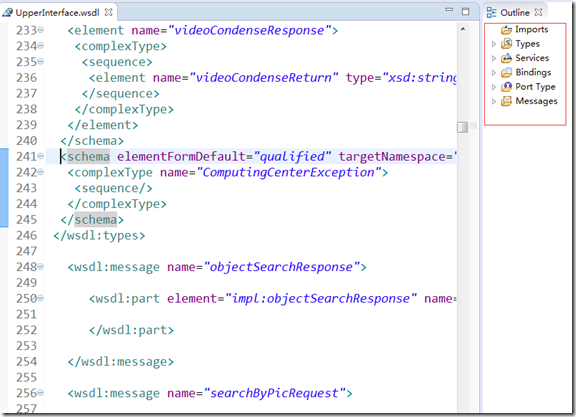Click the "</wsdl:message>" closing tag
Viewport: 576px width, 417px height.
[120, 362]
